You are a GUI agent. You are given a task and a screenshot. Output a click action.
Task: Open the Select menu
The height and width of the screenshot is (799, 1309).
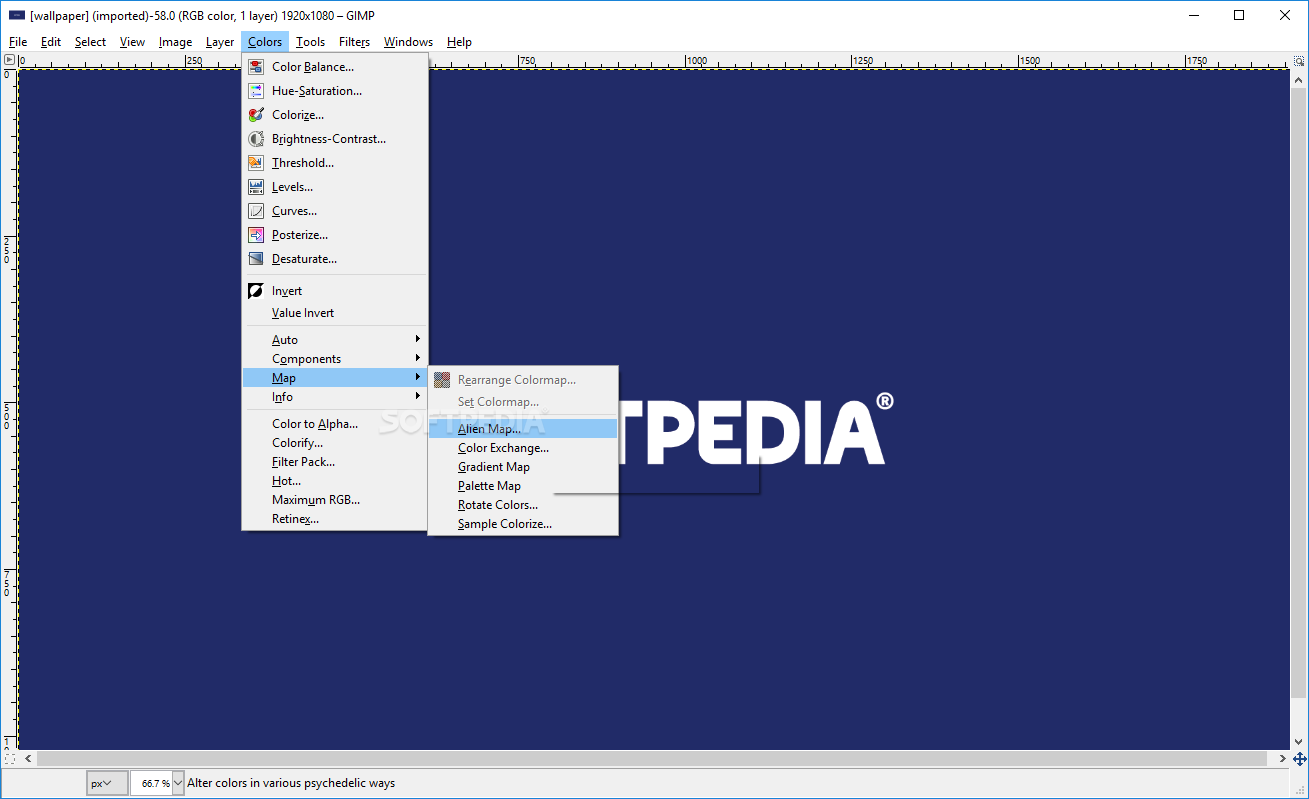90,42
